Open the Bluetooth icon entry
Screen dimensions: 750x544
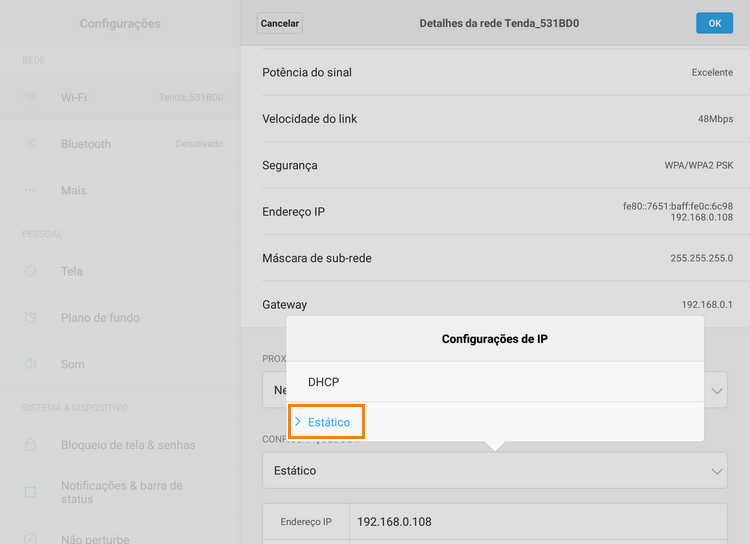pyautogui.click(x=30, y=144)
